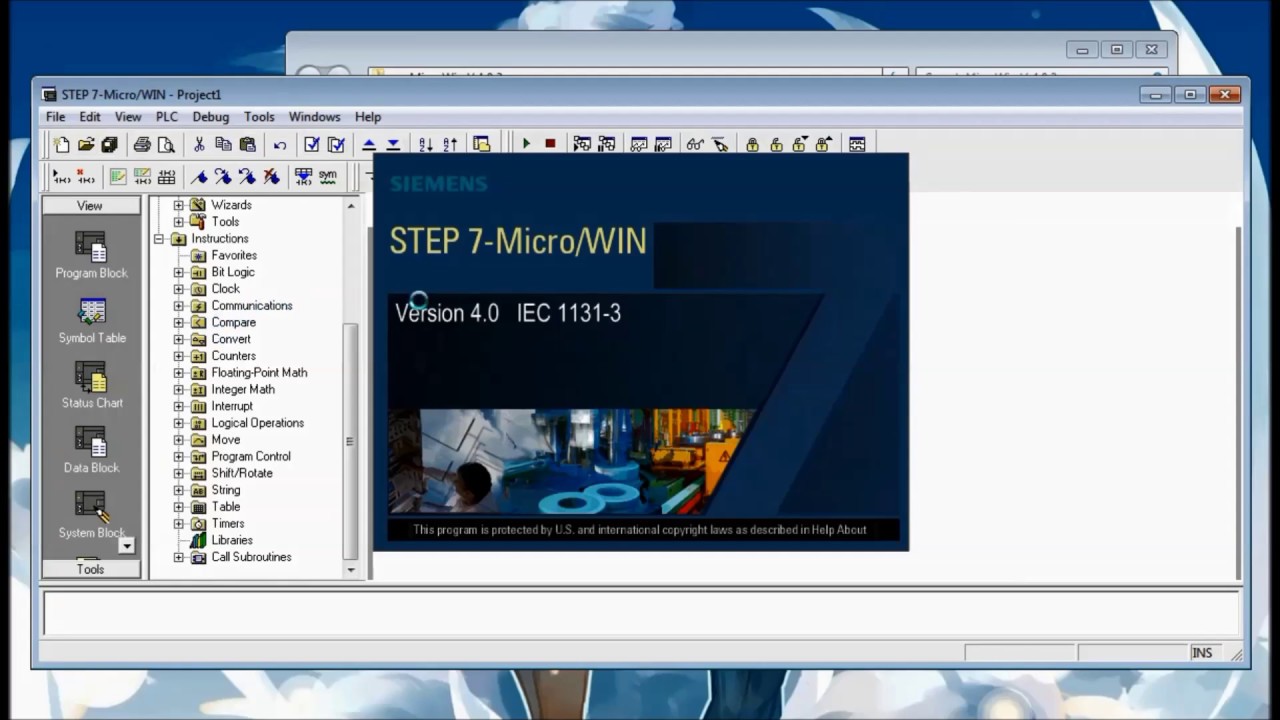Create a new project via toolbar icon

pos(62,144)
